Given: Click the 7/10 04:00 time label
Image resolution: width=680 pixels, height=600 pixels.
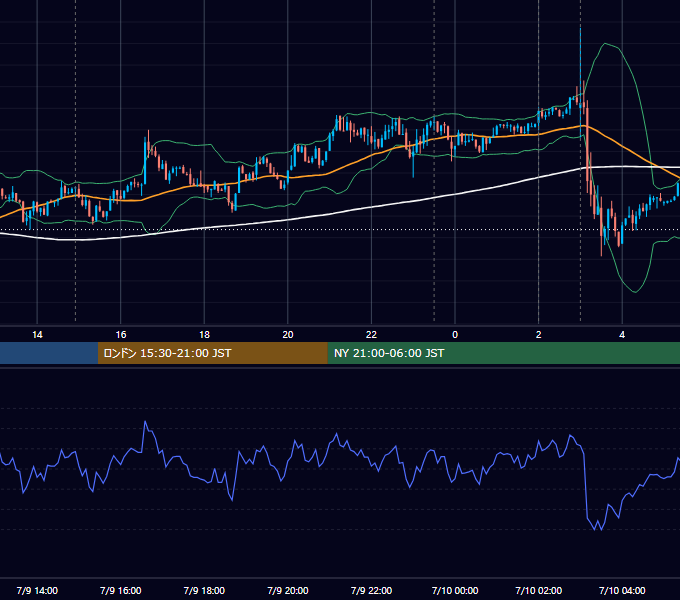Looking at the screenshot, I should 622,590.
